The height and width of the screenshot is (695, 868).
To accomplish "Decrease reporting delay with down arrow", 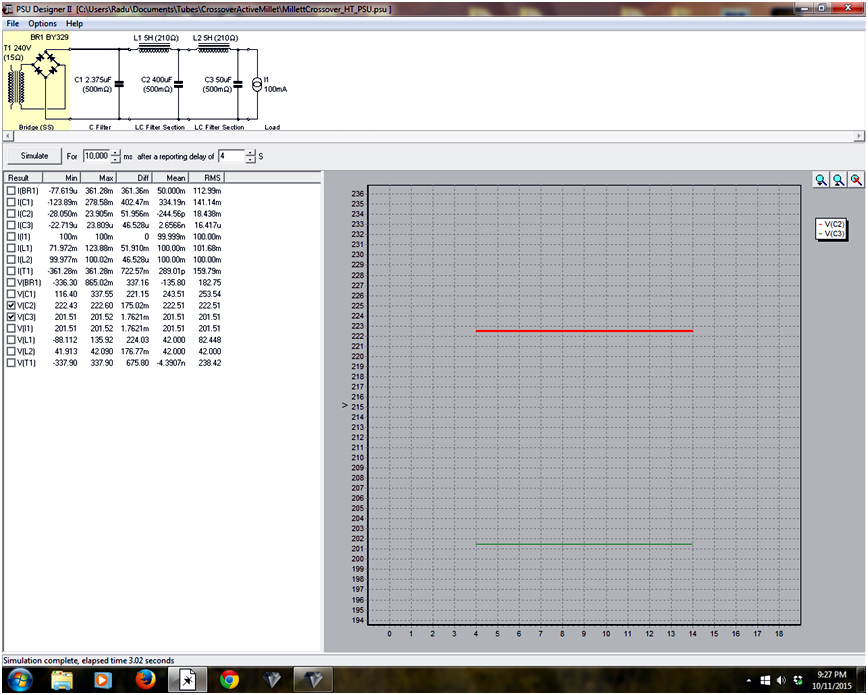I will pos(250,160).
